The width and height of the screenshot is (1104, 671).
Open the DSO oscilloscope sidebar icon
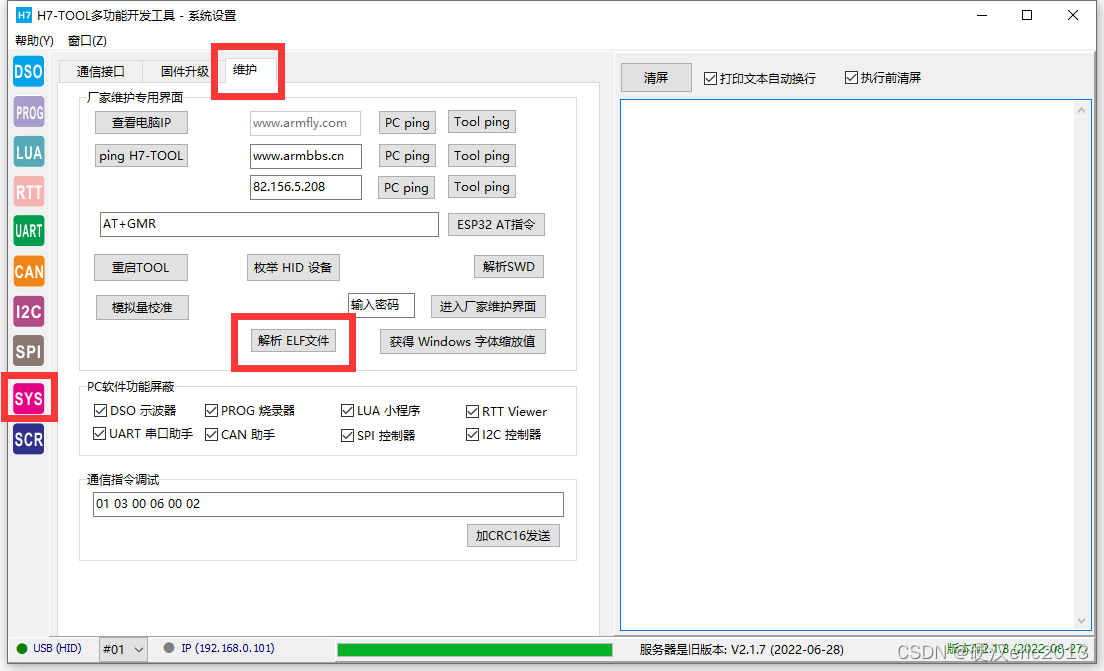tap(29, 72)
